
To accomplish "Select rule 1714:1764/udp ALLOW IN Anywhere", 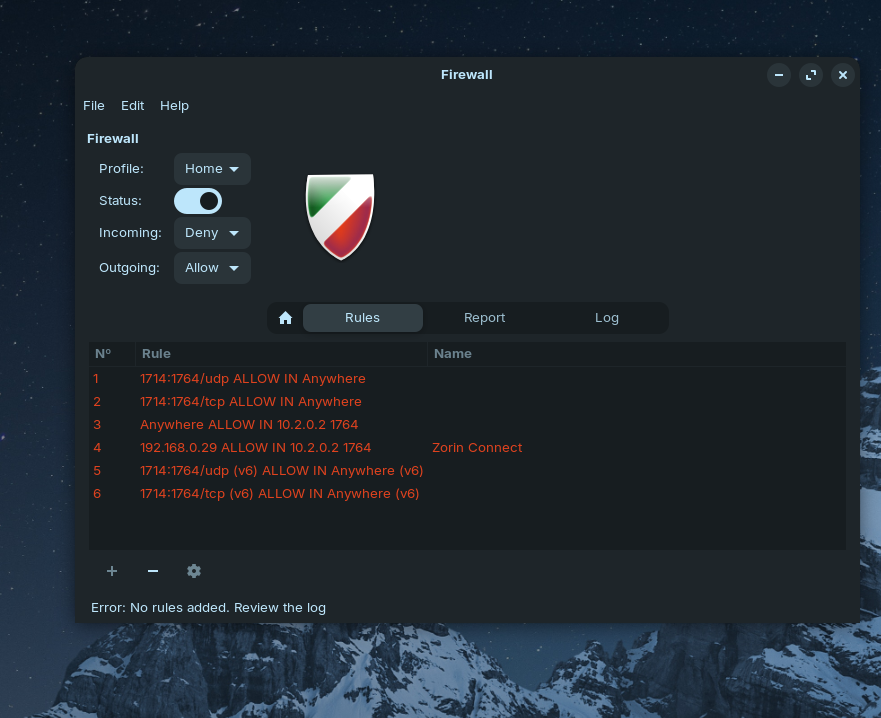I will [467, 379].
